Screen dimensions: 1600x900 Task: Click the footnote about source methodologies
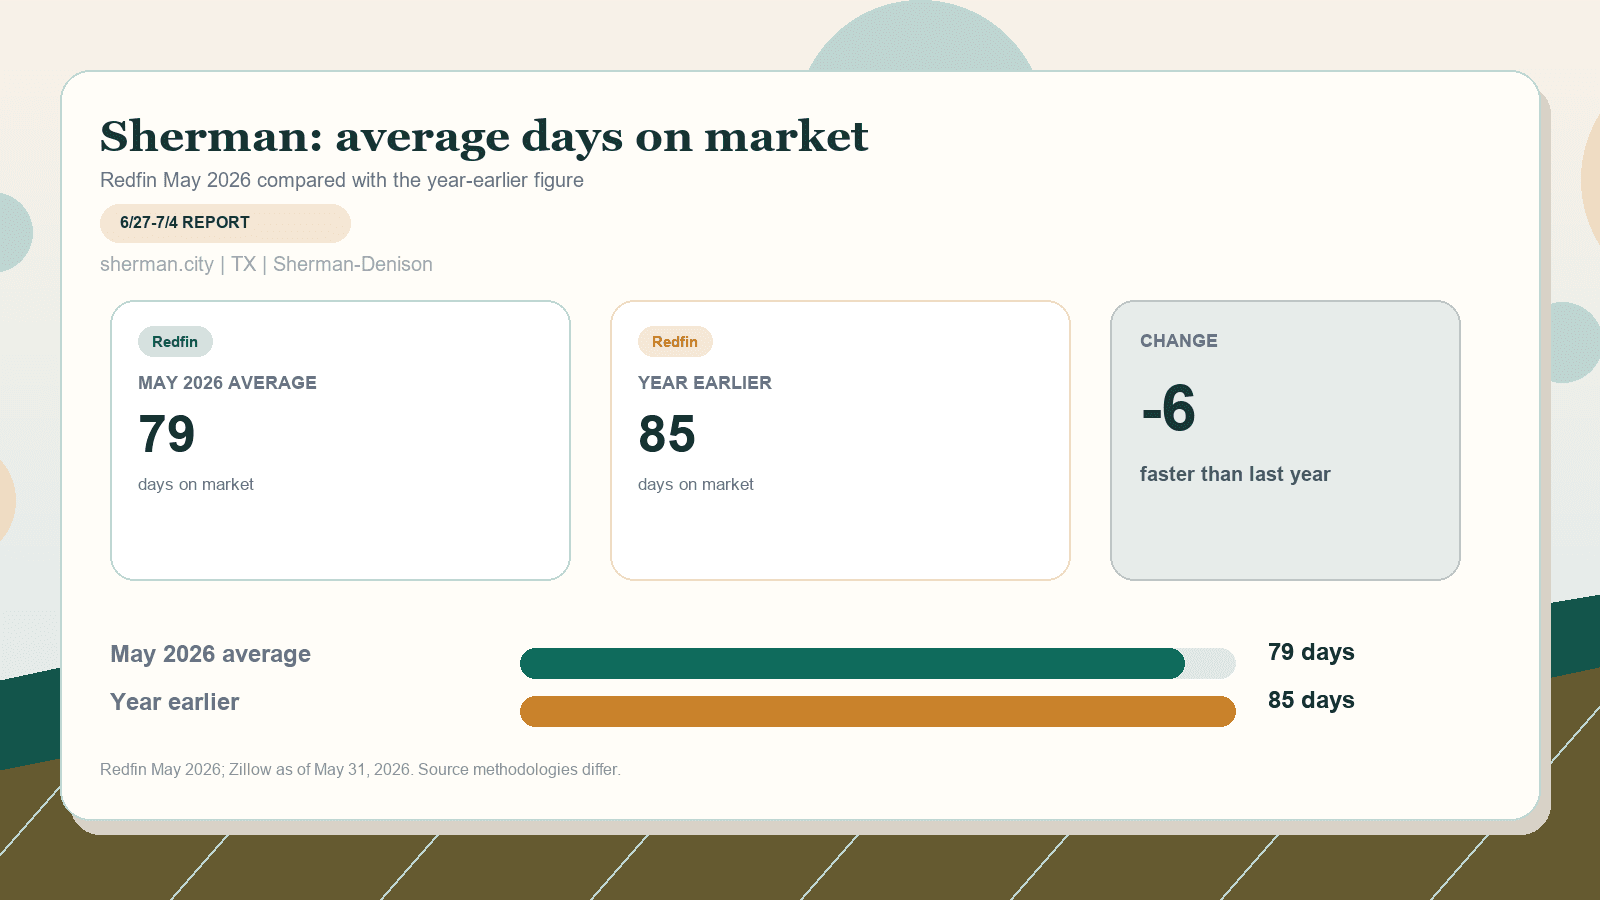coord(360,769)
